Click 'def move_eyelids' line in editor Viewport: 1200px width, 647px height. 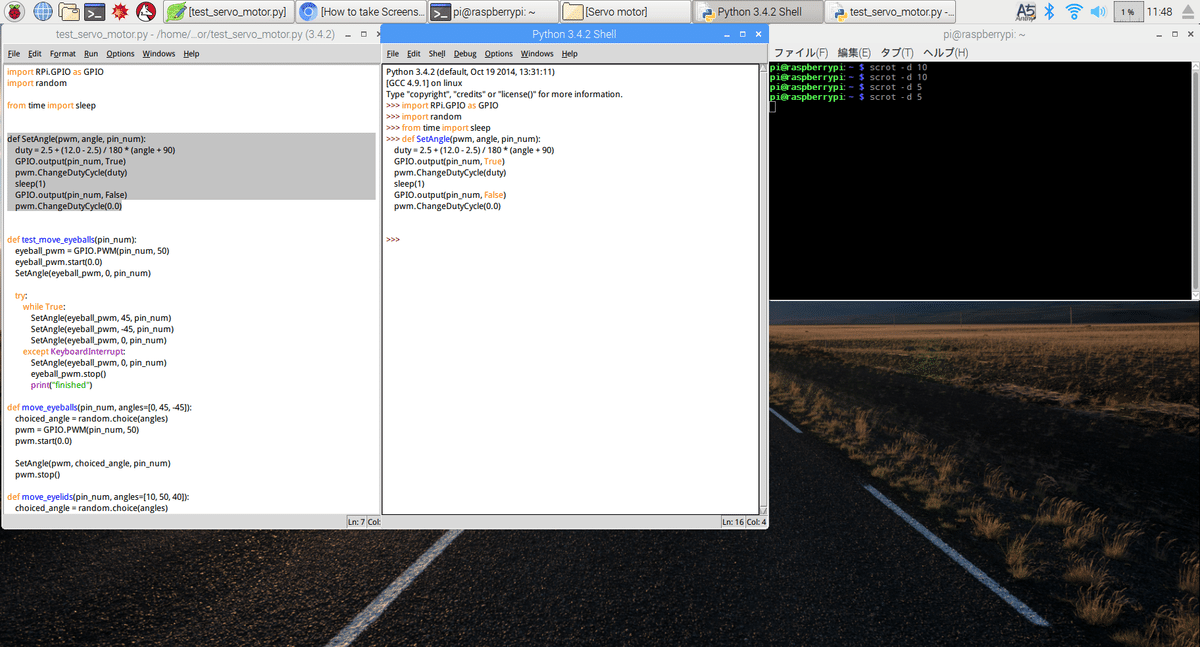pos(98,497)
